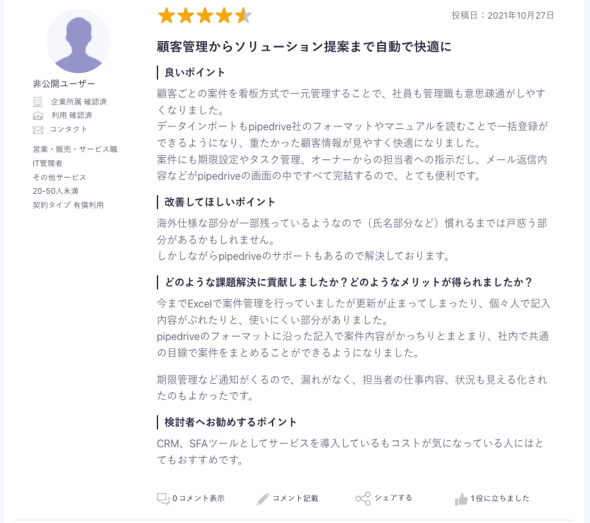This screenshot has width=590, height=523.
Task: Click the pencil icon for writing comment
Action: [x=263, y=499]
